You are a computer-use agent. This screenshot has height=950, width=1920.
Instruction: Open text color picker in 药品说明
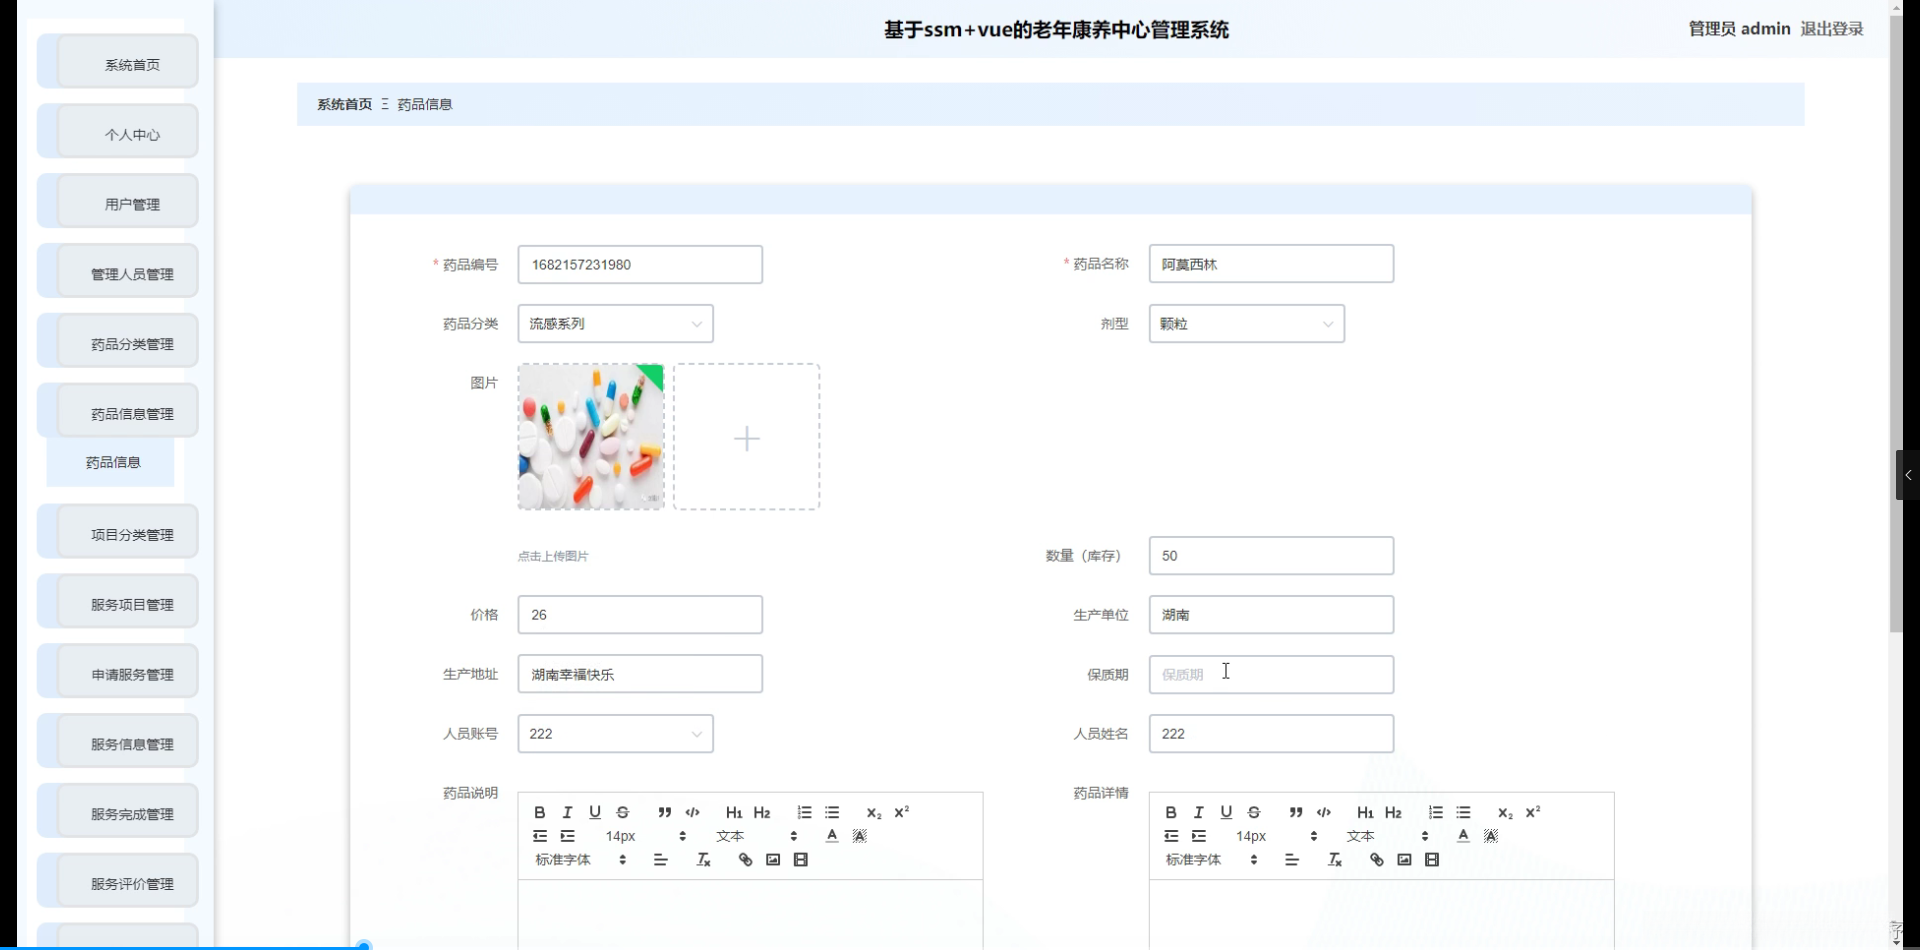click(832, 836)
